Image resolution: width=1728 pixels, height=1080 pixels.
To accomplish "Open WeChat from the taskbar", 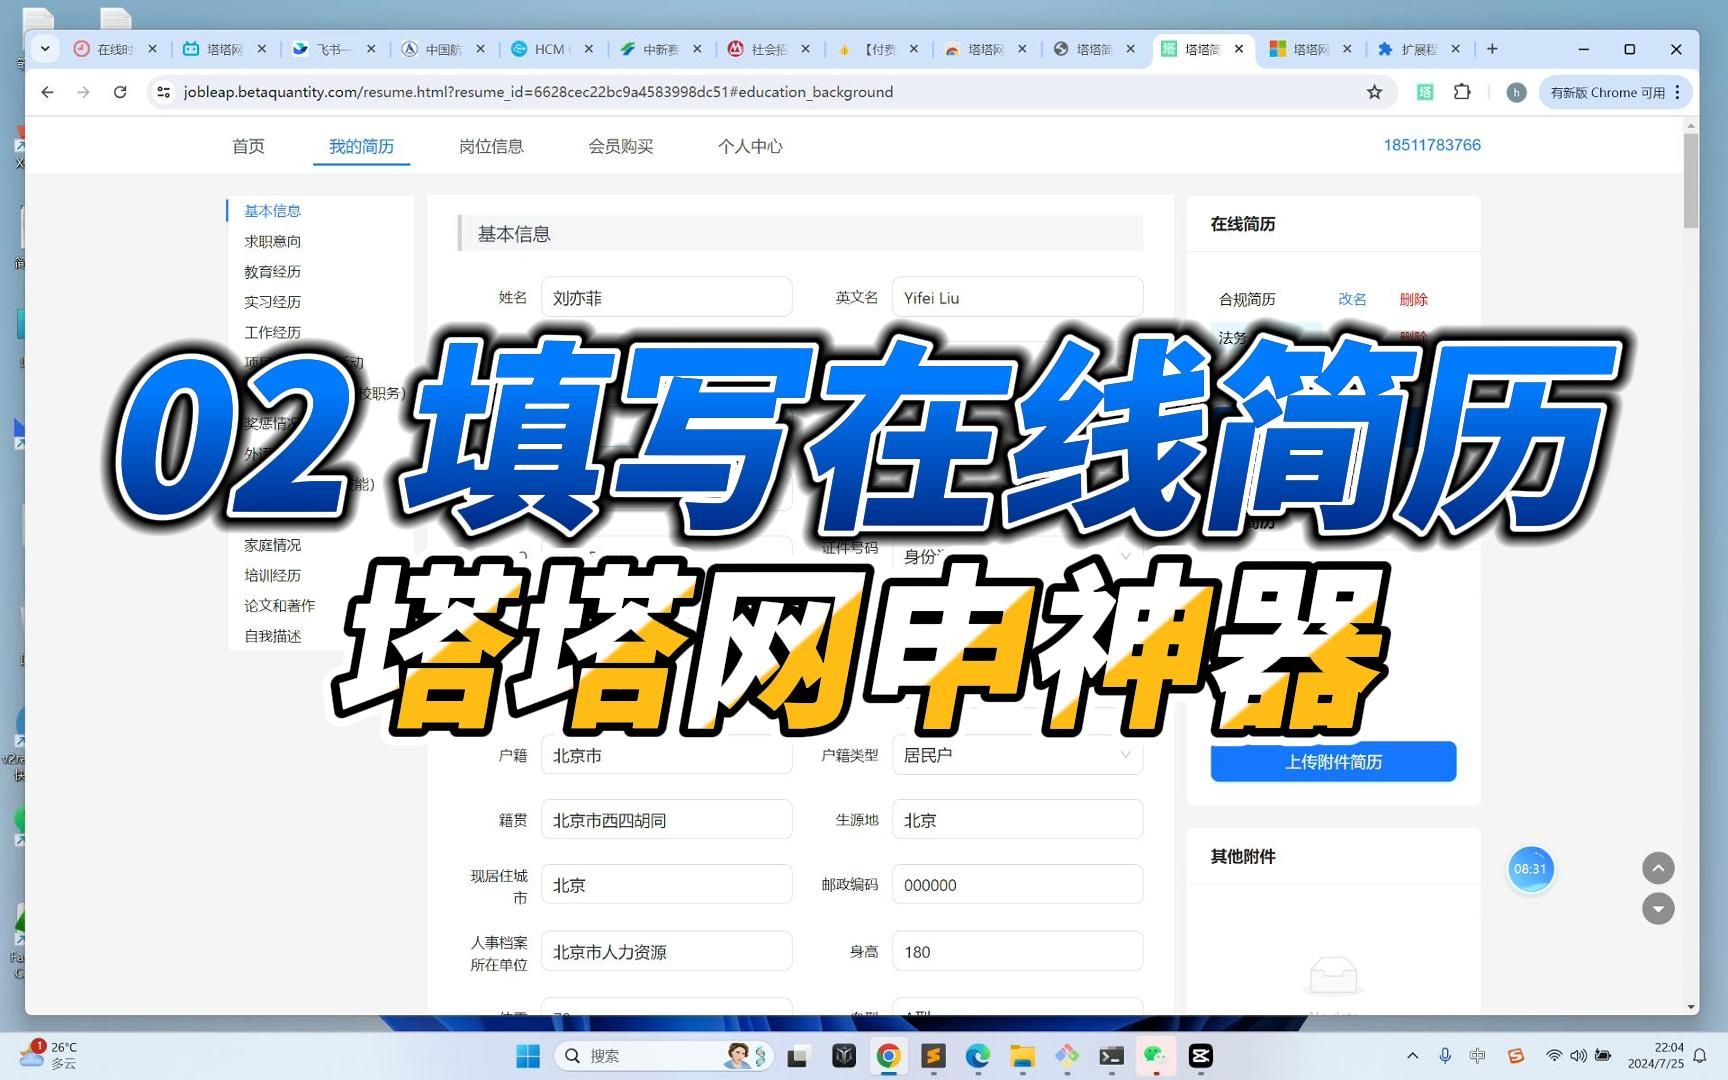I will click(1156, 1055).
